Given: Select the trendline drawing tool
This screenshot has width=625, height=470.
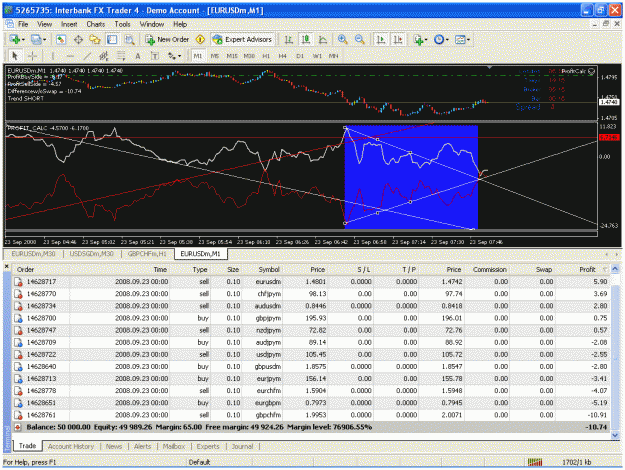Looking at the screenshot, I should pyautogui.click(x=87, y=56).
